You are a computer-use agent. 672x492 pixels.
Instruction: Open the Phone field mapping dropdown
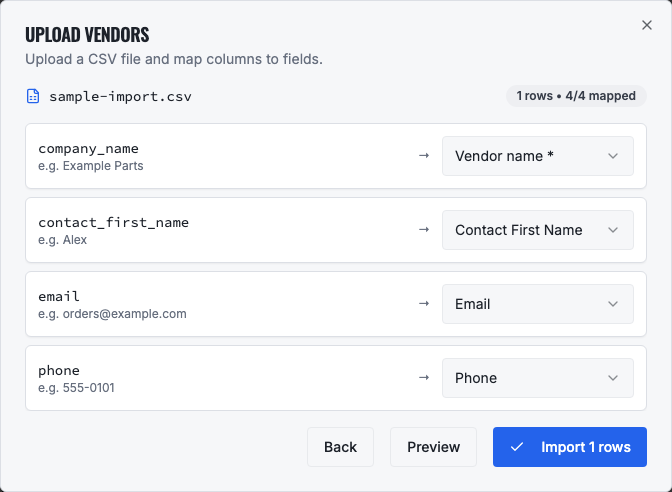click(x=538, y=378)
